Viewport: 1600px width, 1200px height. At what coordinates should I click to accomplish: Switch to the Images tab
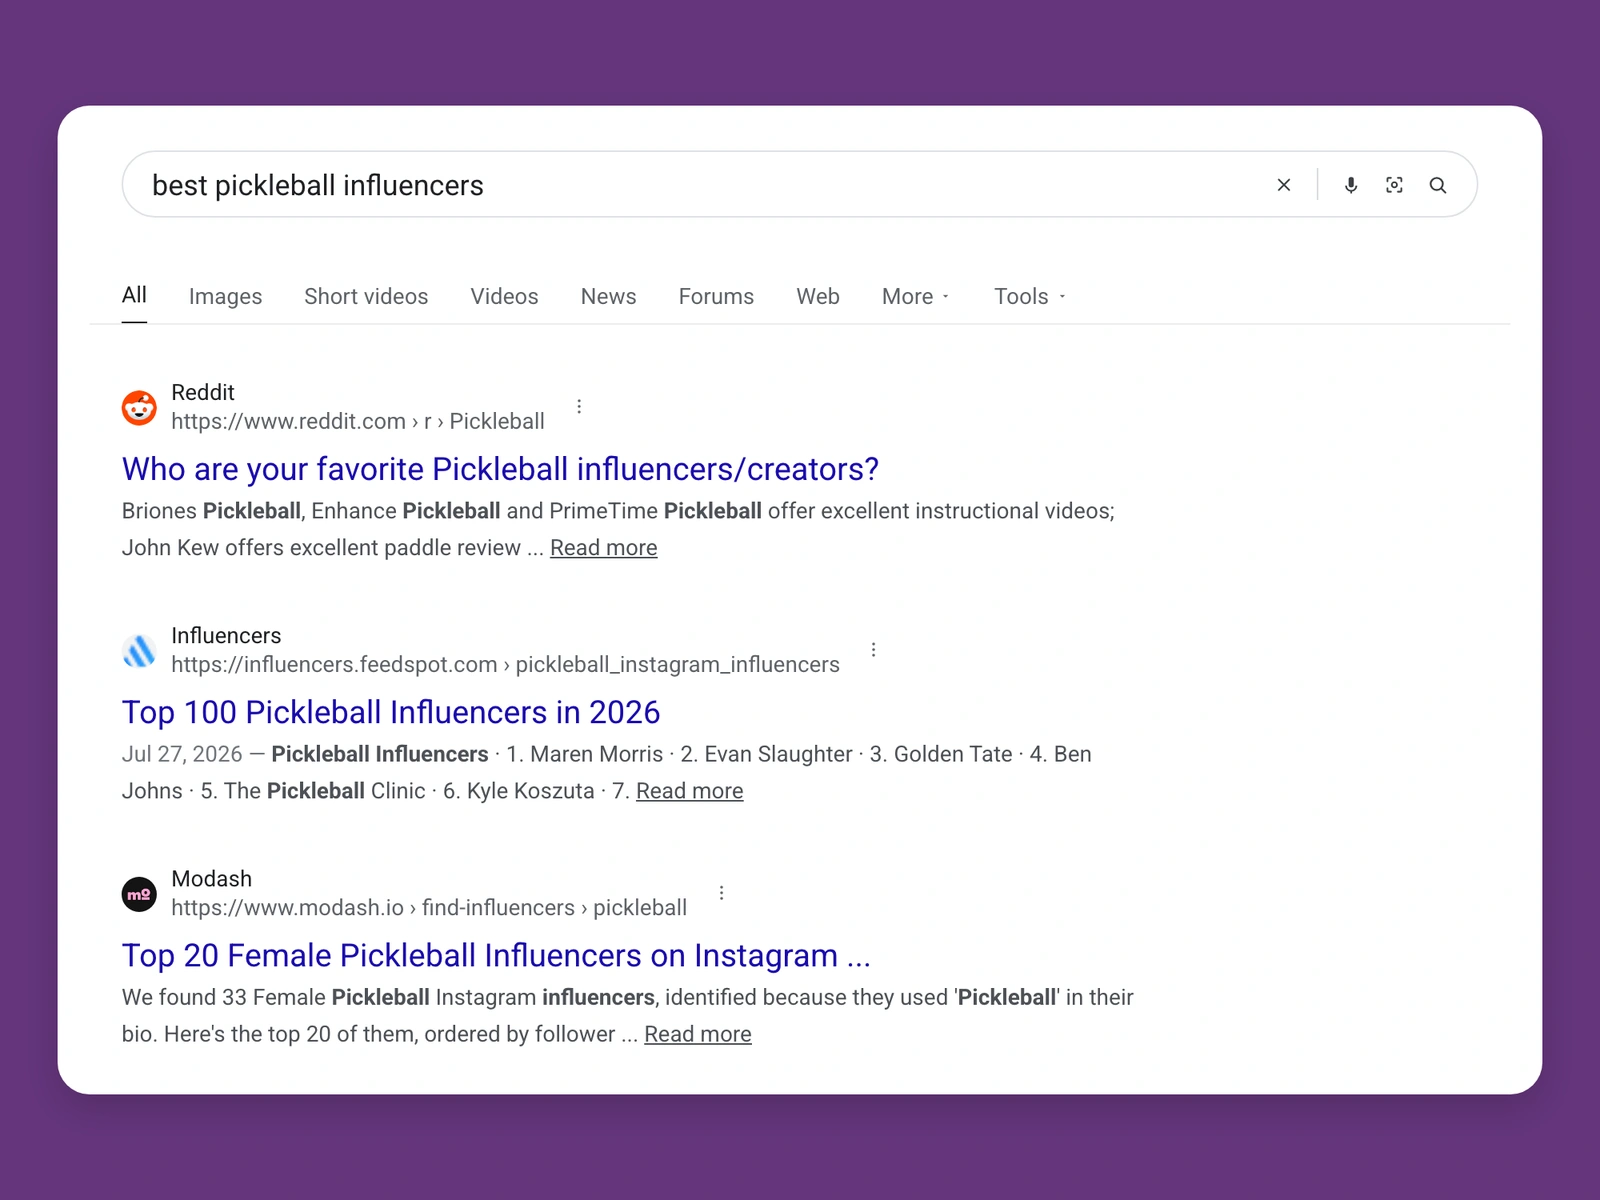click(225, 296)
